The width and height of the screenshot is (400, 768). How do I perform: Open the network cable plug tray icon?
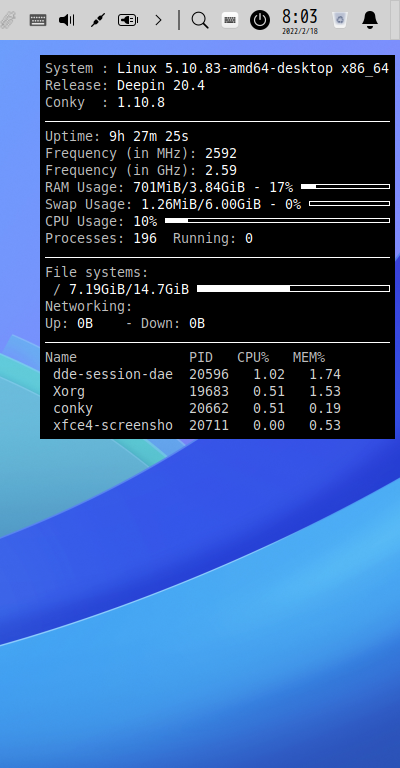(x=98, y=20)
